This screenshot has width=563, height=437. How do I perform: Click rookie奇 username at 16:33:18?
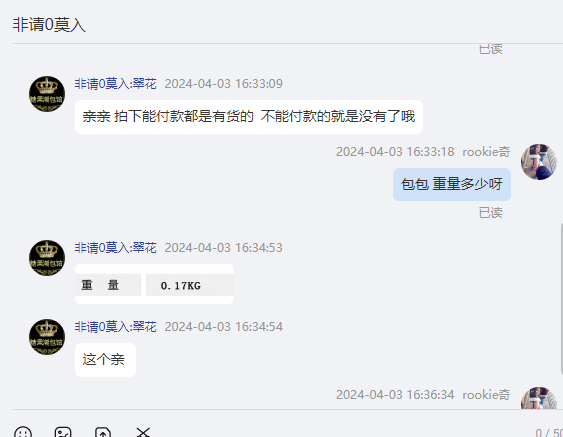(x=486, y=152)
